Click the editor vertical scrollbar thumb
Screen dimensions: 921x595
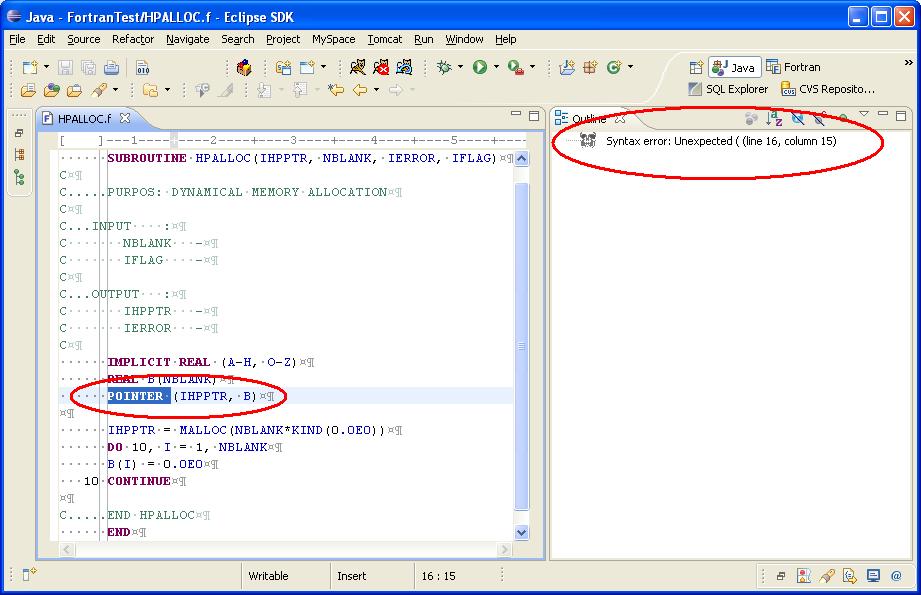[x=521, y=346]
